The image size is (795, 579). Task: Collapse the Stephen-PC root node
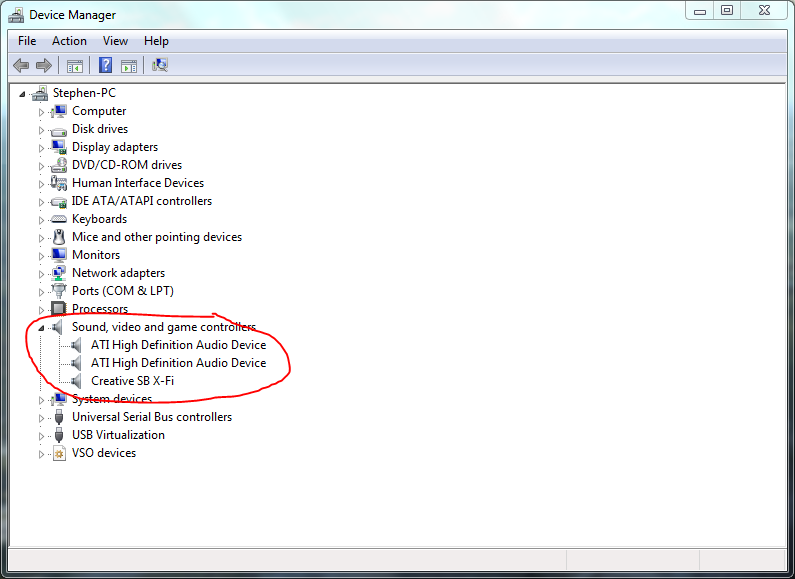pos(23,94)
